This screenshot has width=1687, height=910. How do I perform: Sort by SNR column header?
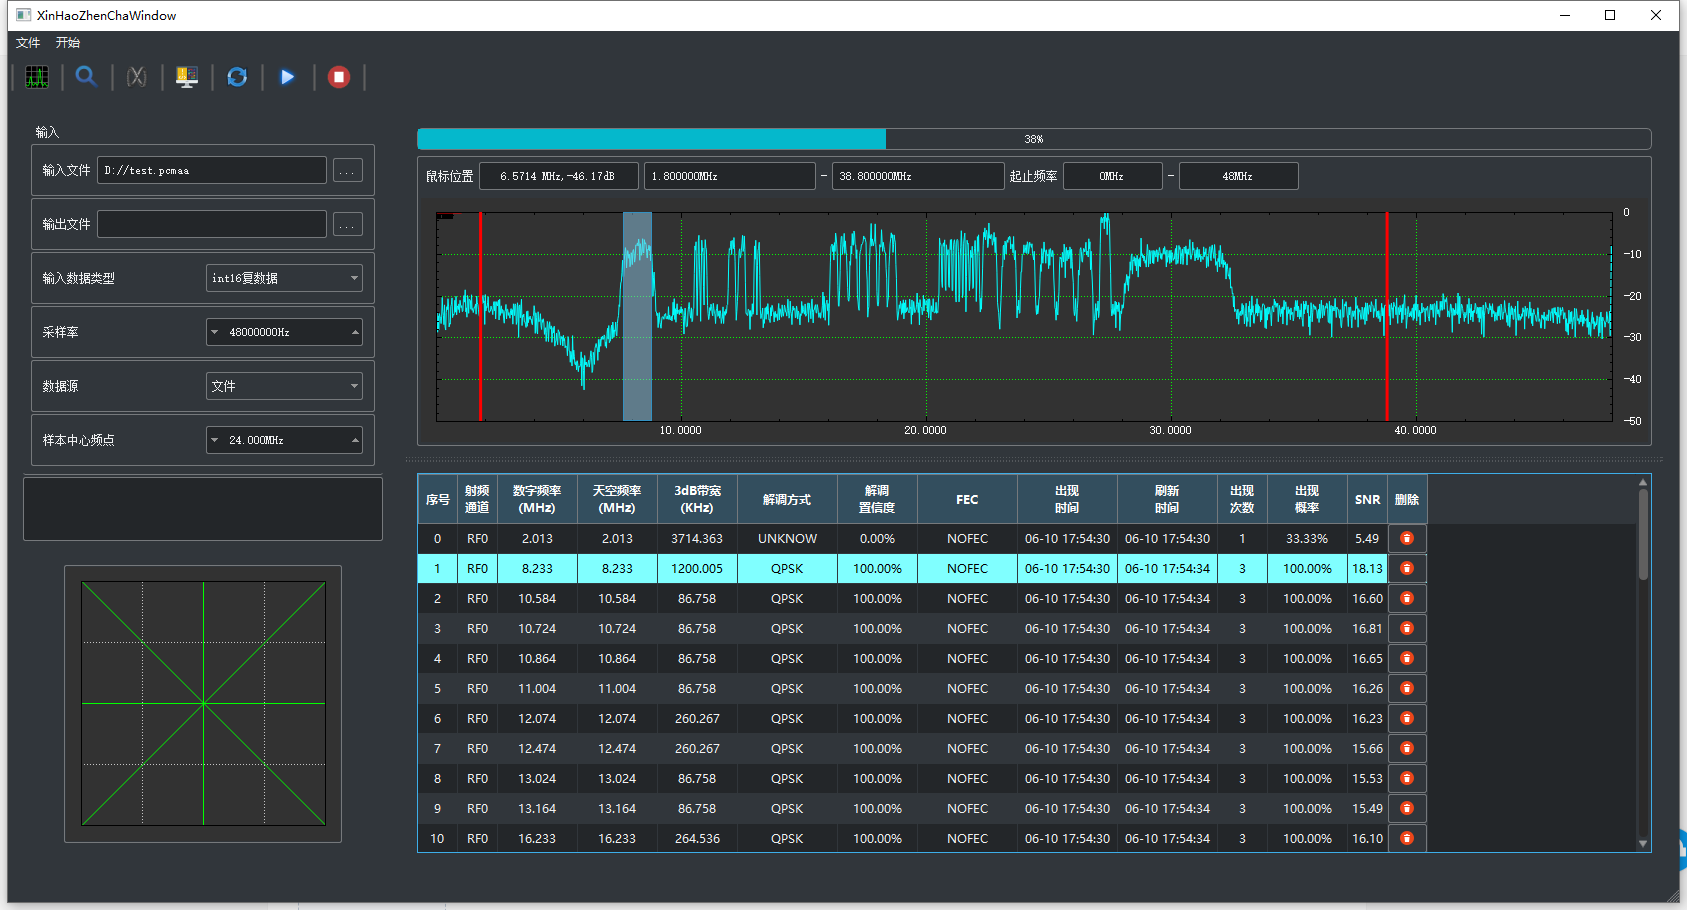pyautogui.click(x=1367, y=499)
